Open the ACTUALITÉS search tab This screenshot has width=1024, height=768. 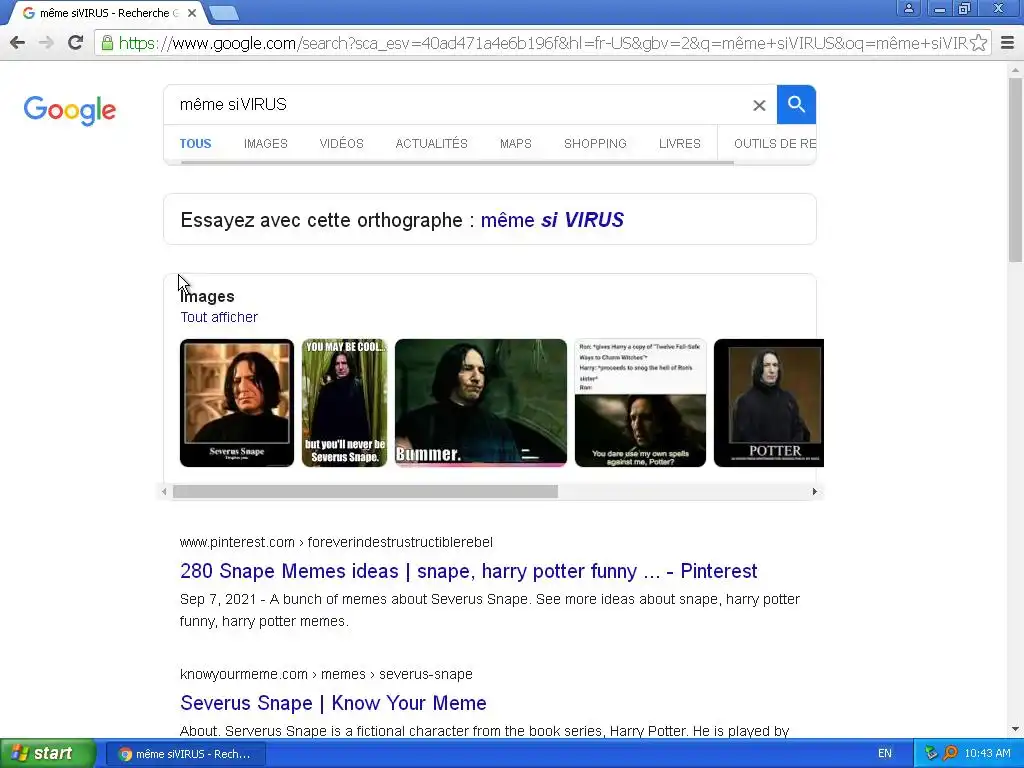(x=432, y=144)
